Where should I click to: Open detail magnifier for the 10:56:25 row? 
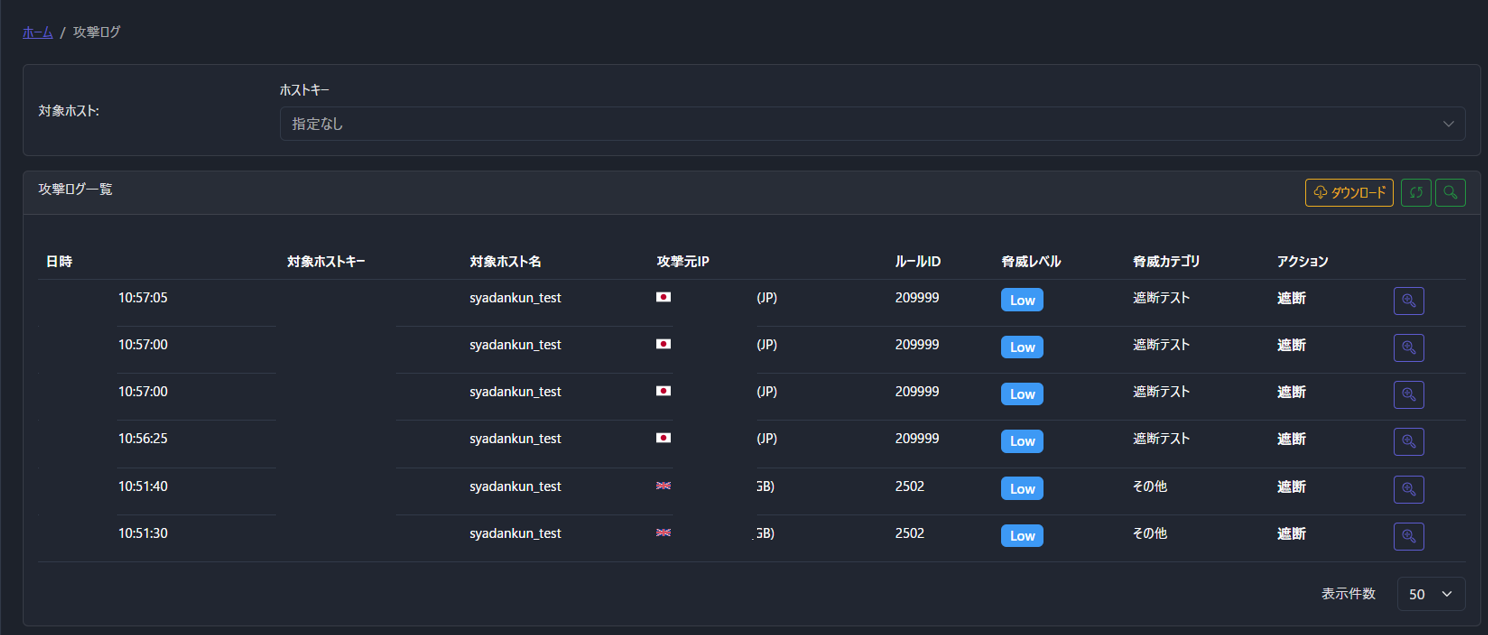point(1408,441)
